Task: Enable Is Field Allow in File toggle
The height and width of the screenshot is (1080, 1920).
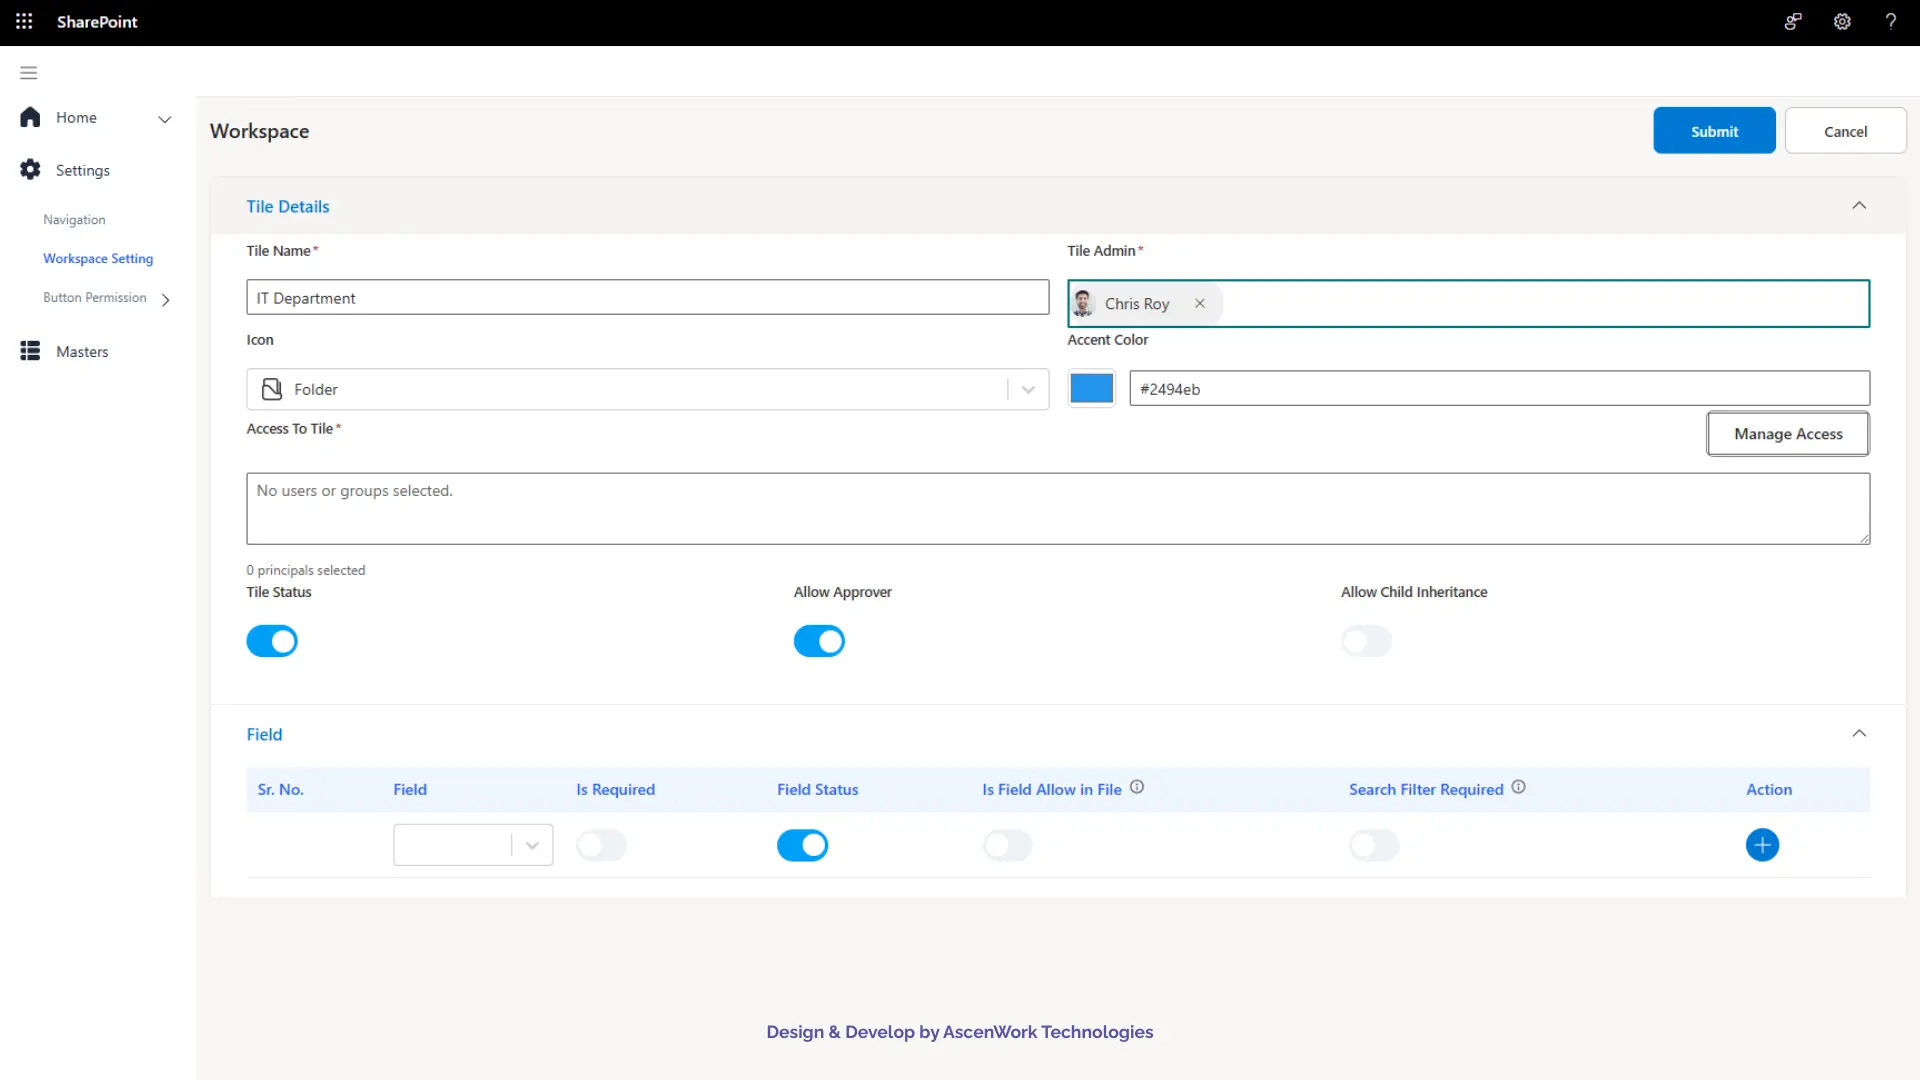Action: click(x=1007, y=845)
